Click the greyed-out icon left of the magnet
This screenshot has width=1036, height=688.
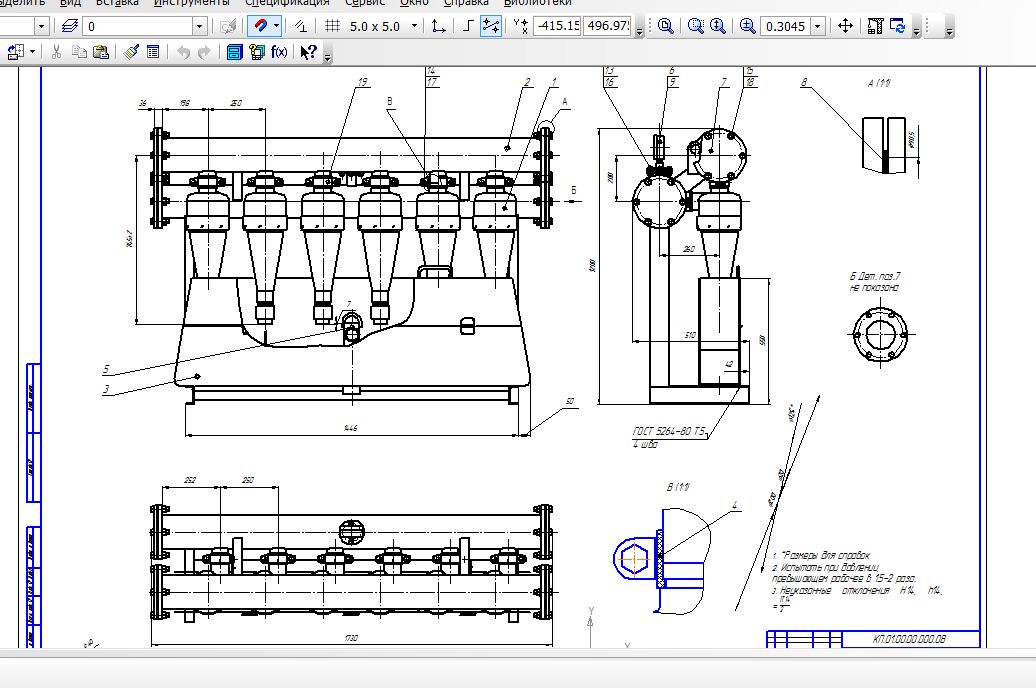click(229, 26)
